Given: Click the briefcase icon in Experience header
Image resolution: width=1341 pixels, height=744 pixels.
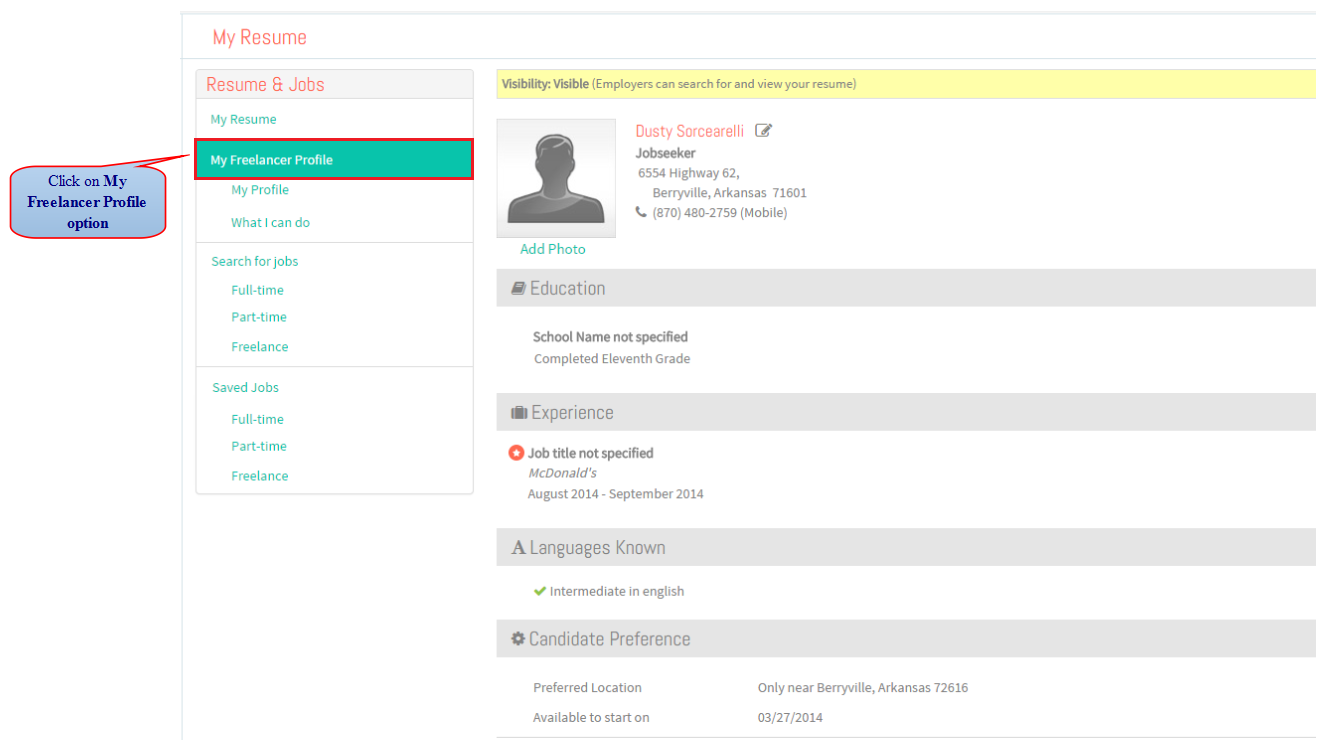Looking at the screenshot, I should click(x=519, y=413).
